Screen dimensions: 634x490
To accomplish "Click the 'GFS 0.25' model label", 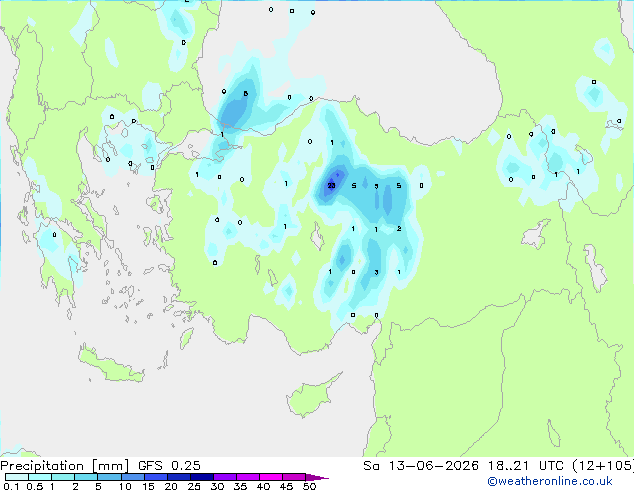I will coord(169,466).
